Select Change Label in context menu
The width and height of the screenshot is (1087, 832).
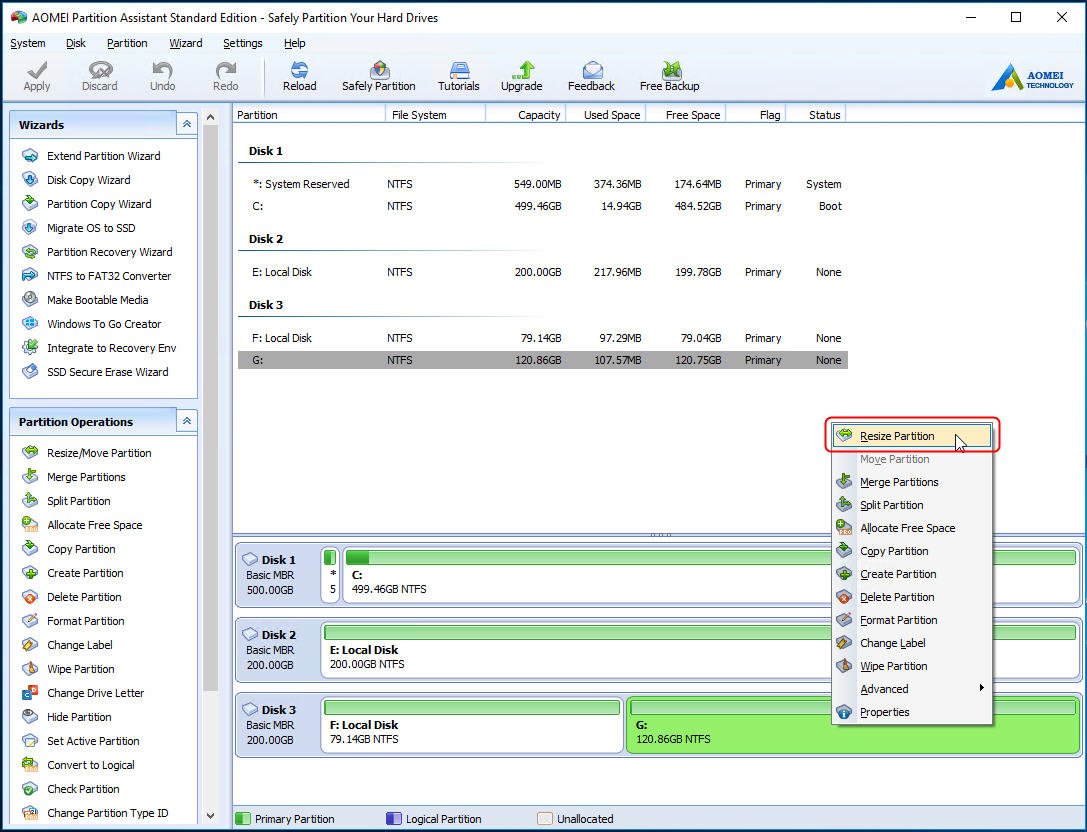click(912, 643)
